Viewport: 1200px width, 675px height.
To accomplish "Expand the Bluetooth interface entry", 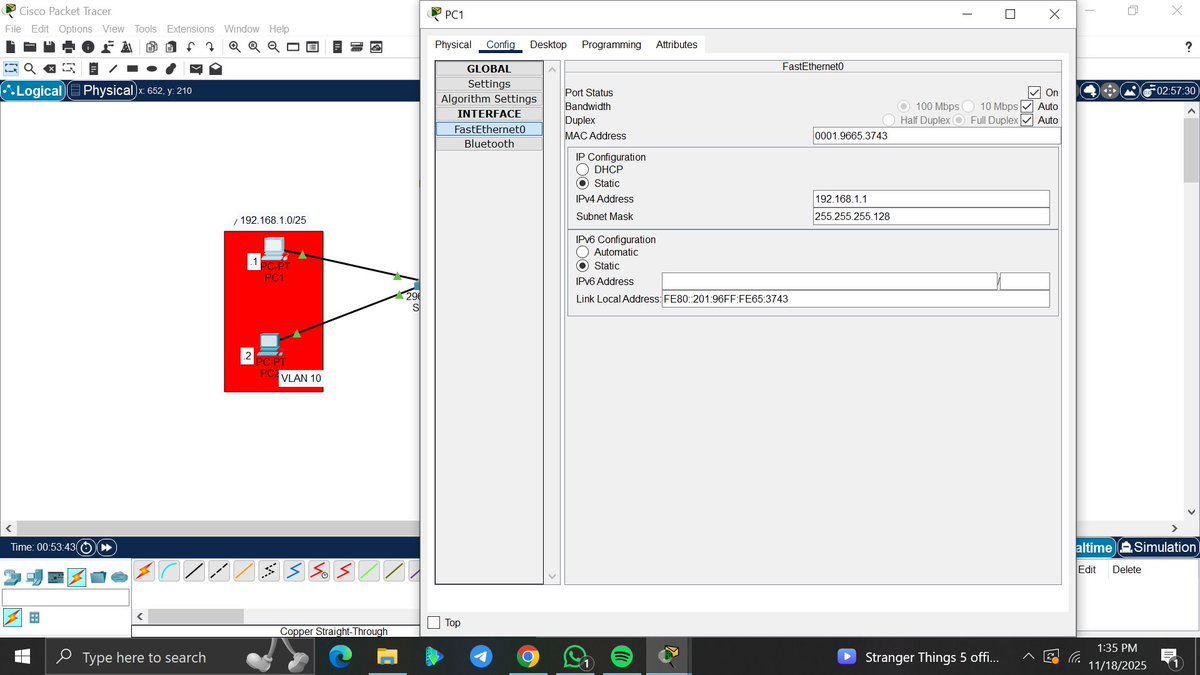I will point(488,143).
